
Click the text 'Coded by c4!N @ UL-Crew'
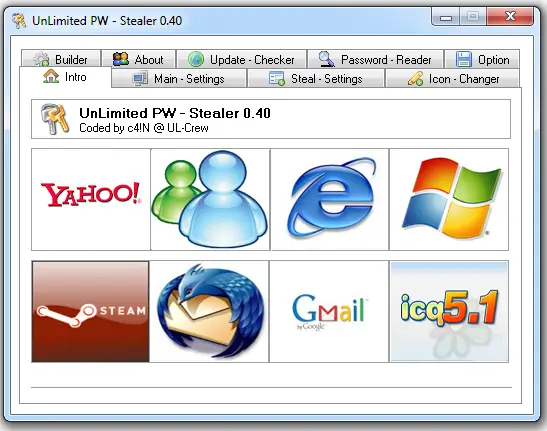pyautogui.click(x=144, y=128)
